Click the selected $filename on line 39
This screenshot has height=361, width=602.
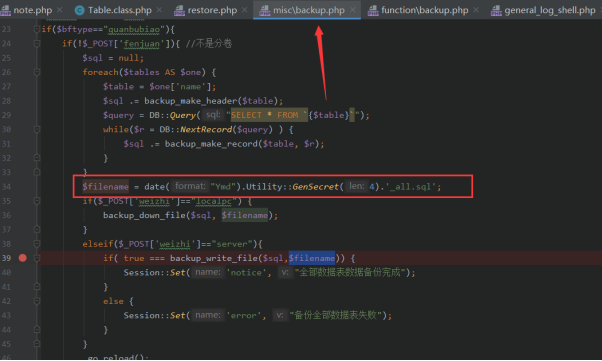[x=312, y=258]
